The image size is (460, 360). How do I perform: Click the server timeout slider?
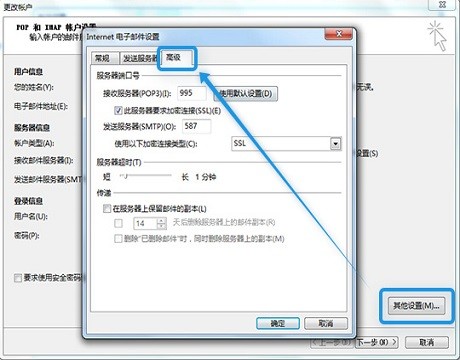click(146, 175)
